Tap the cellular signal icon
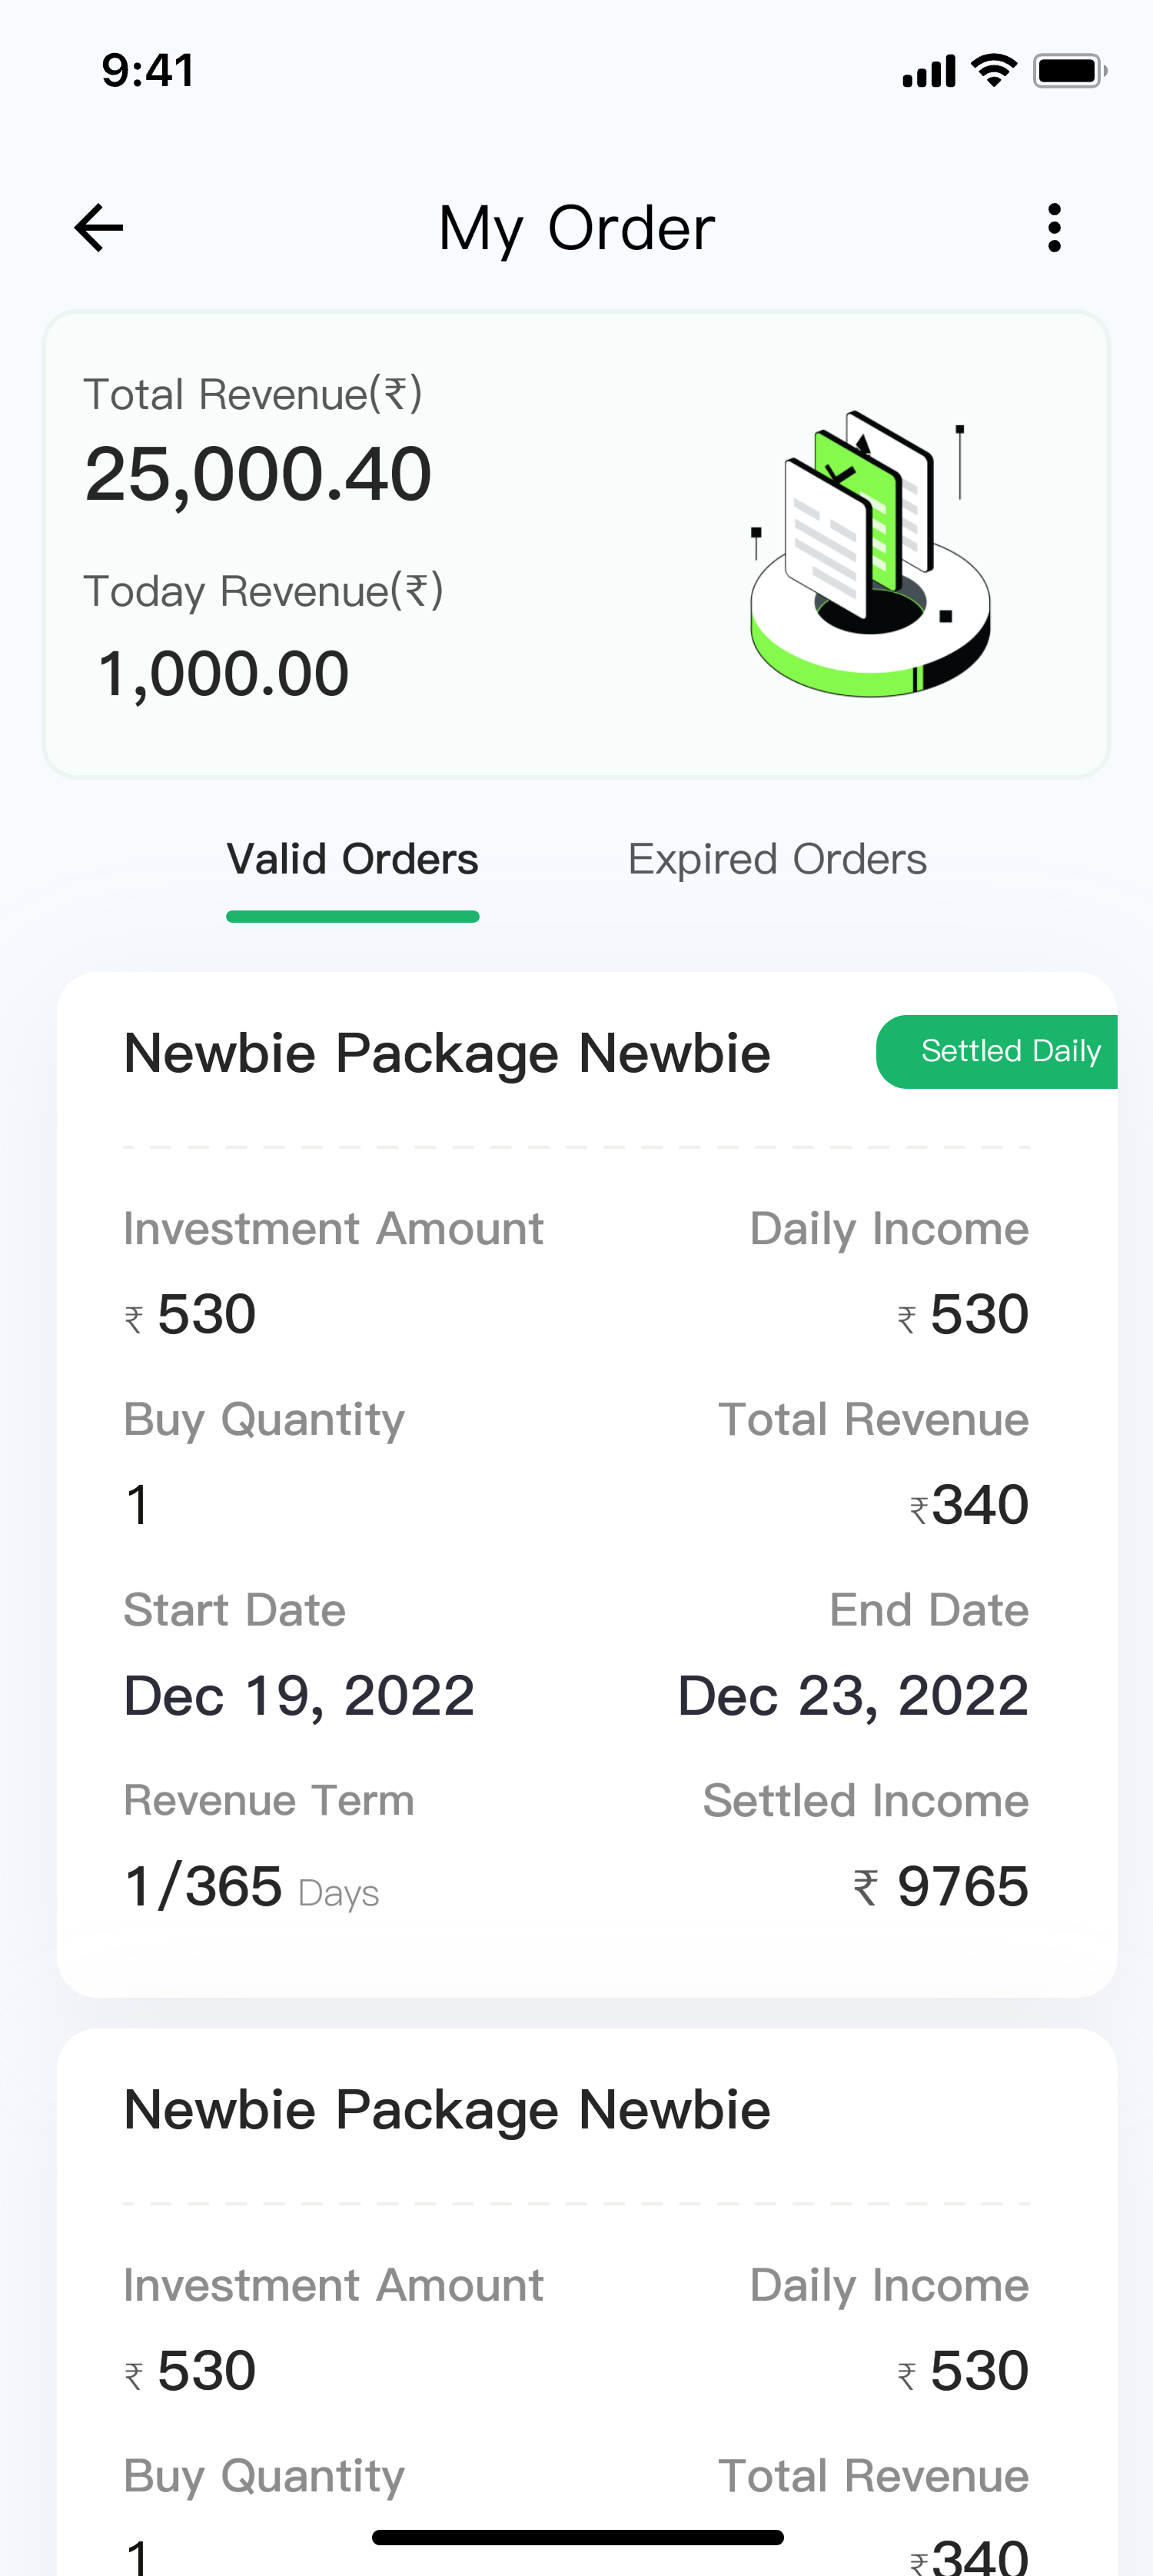This screenshot has width=1153, height=2576. [928, 71]
